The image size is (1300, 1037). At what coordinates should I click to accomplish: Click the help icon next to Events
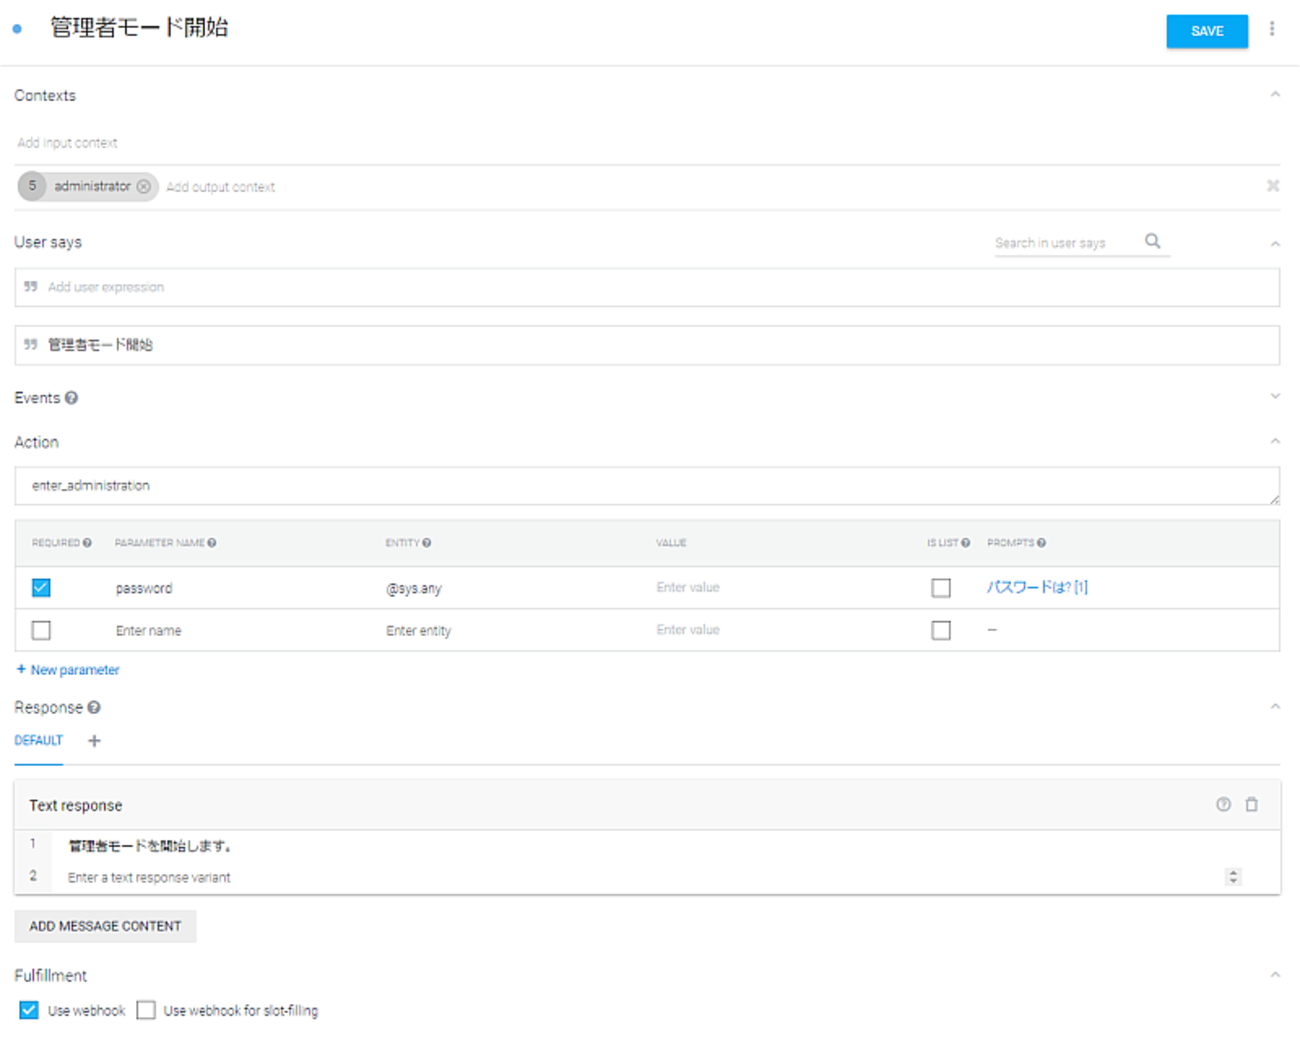(x=71, y=398)
